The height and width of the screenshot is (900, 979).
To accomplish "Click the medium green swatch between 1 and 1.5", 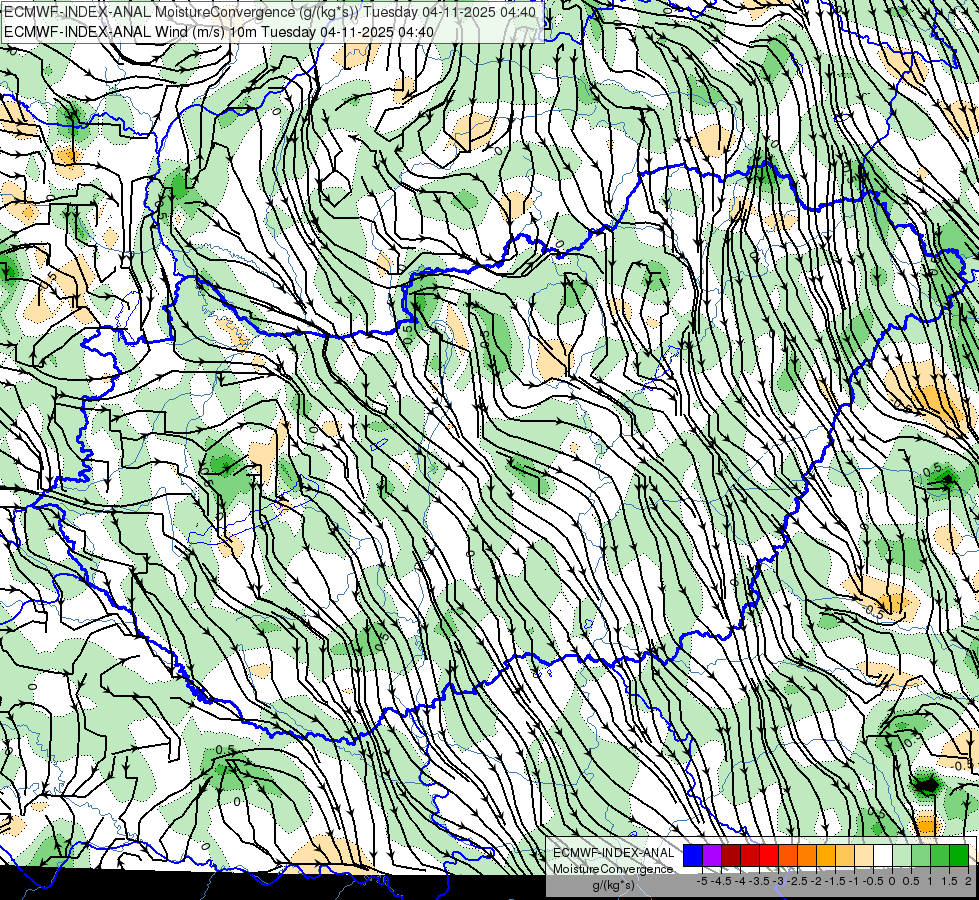I will tap(940, 855).
